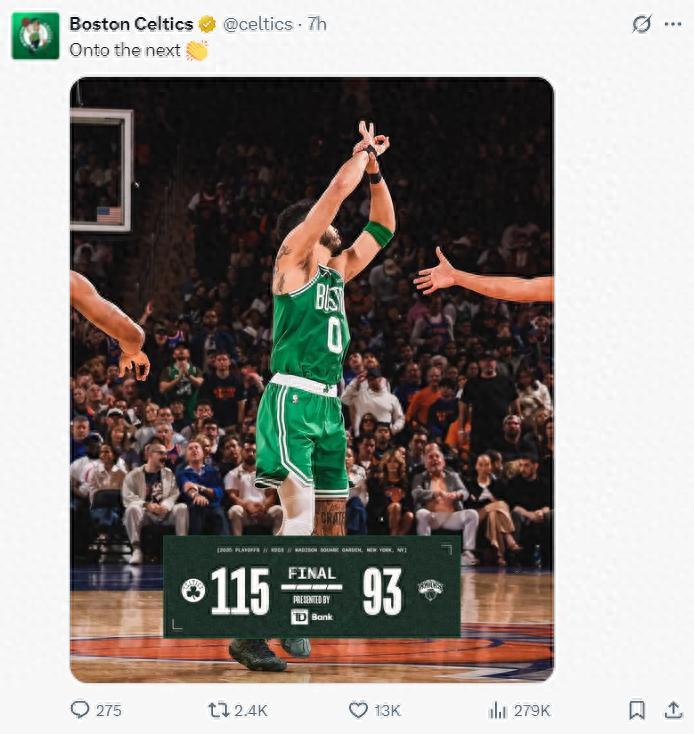The image size is (694, 734).
Task: Open Grok explain icon on the post
Action: point(641,24)
